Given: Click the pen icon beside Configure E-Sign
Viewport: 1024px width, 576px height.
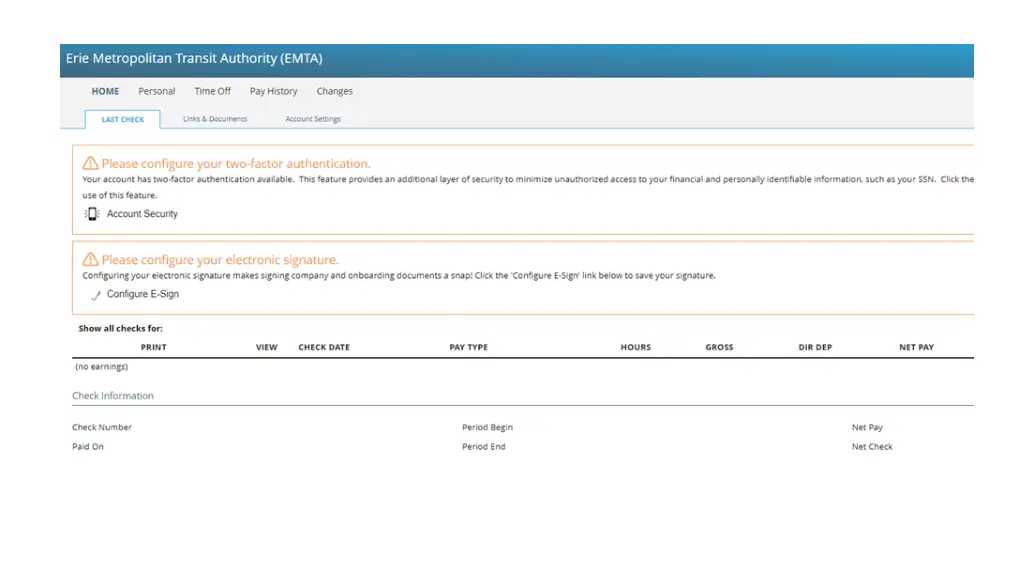Looking at the screenshot, I should (96, 295).
